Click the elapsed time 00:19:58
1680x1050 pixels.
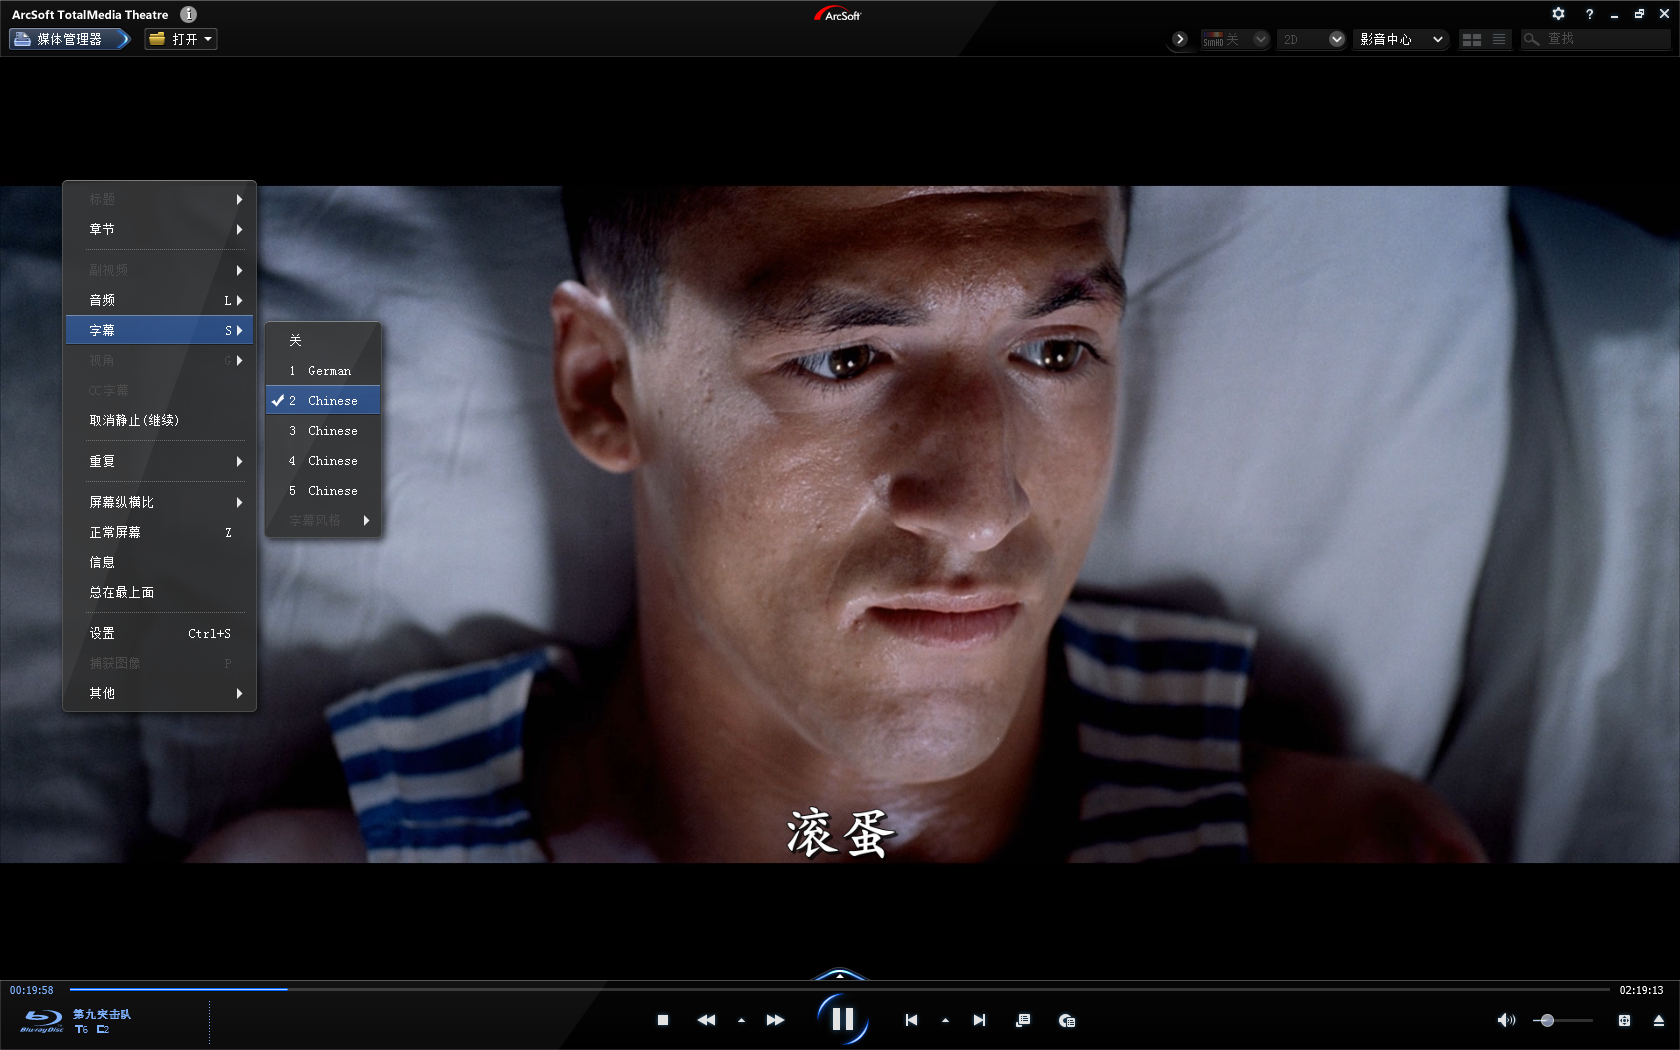32,990
